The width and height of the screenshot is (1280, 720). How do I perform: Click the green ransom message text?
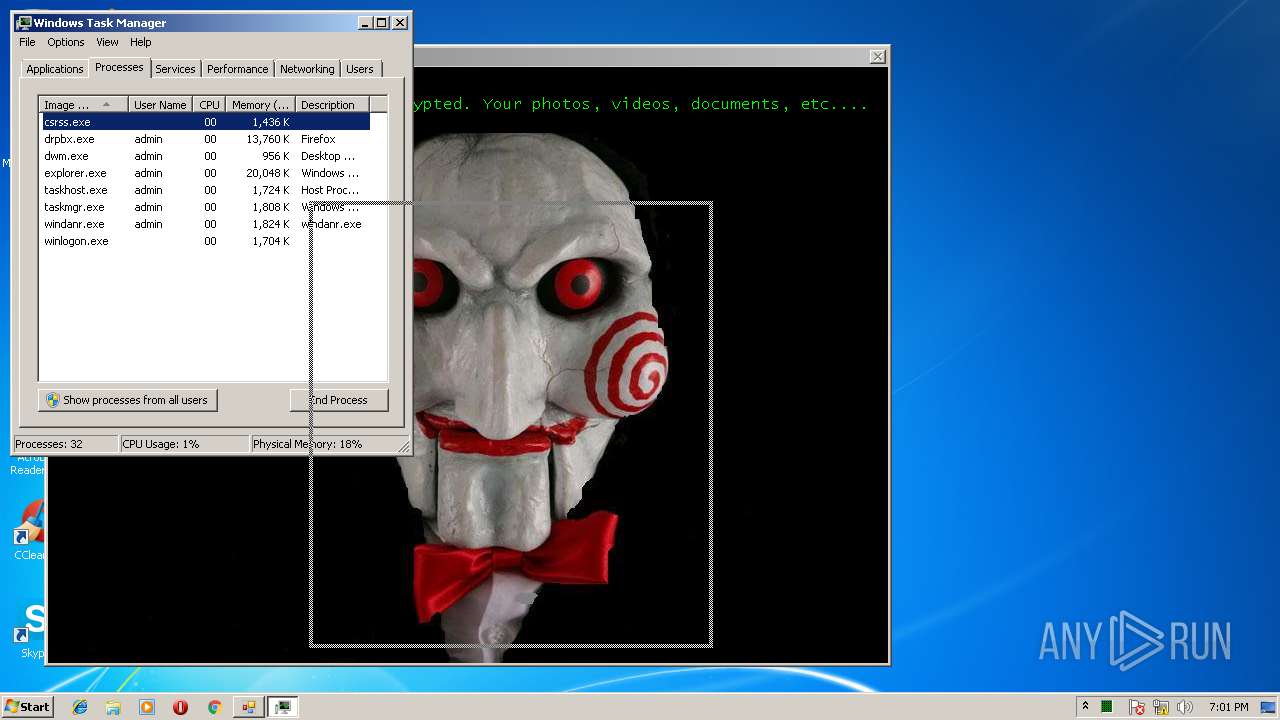(640, 104)
